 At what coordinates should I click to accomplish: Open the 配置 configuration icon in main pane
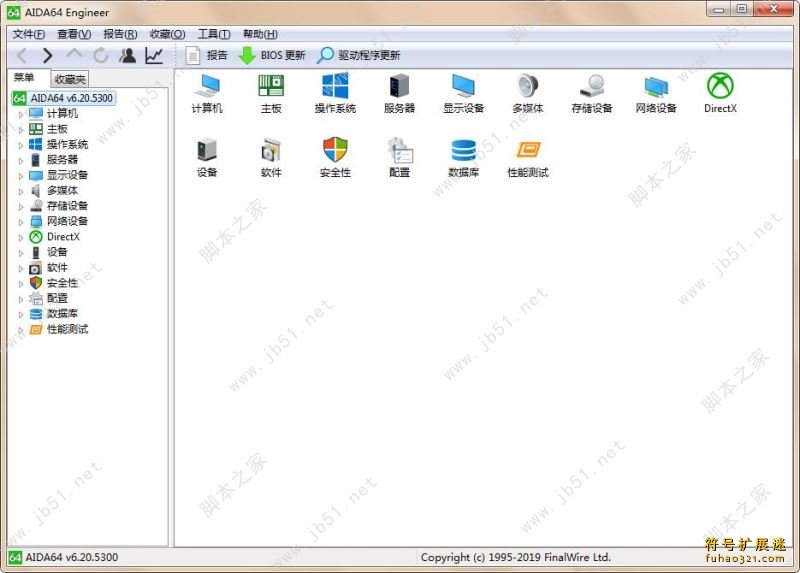(x=399, y=158)
